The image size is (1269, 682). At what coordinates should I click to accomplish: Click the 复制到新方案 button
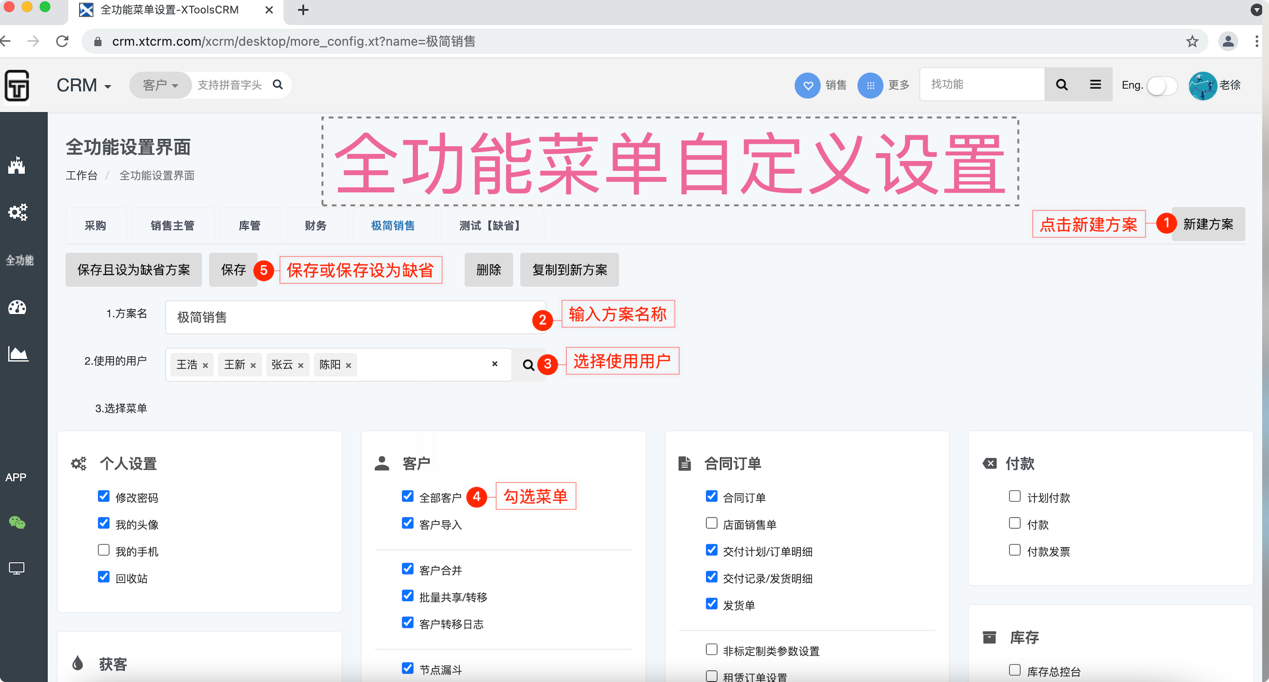[x=570, y=270]
